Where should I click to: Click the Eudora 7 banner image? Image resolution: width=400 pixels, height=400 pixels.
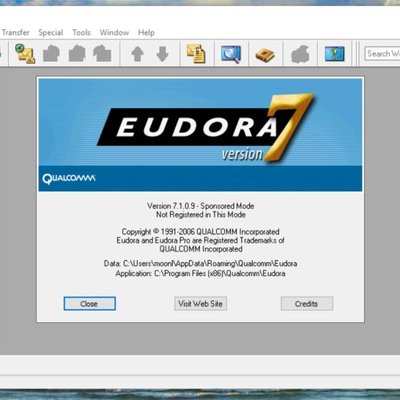pyautogui.click(x=200, y=135)
